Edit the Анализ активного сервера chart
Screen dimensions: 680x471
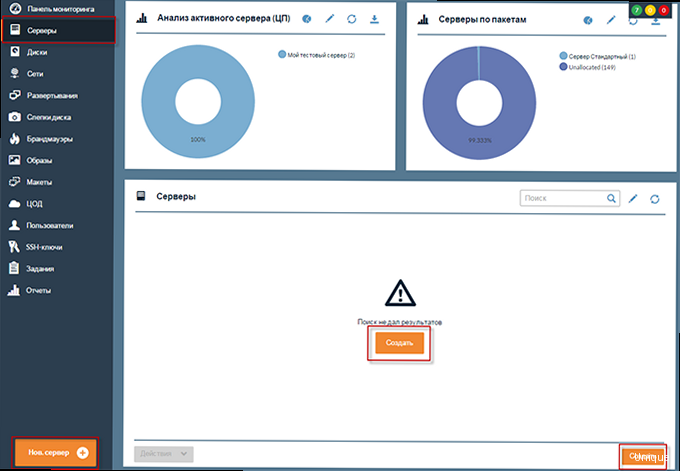(329, 19)
